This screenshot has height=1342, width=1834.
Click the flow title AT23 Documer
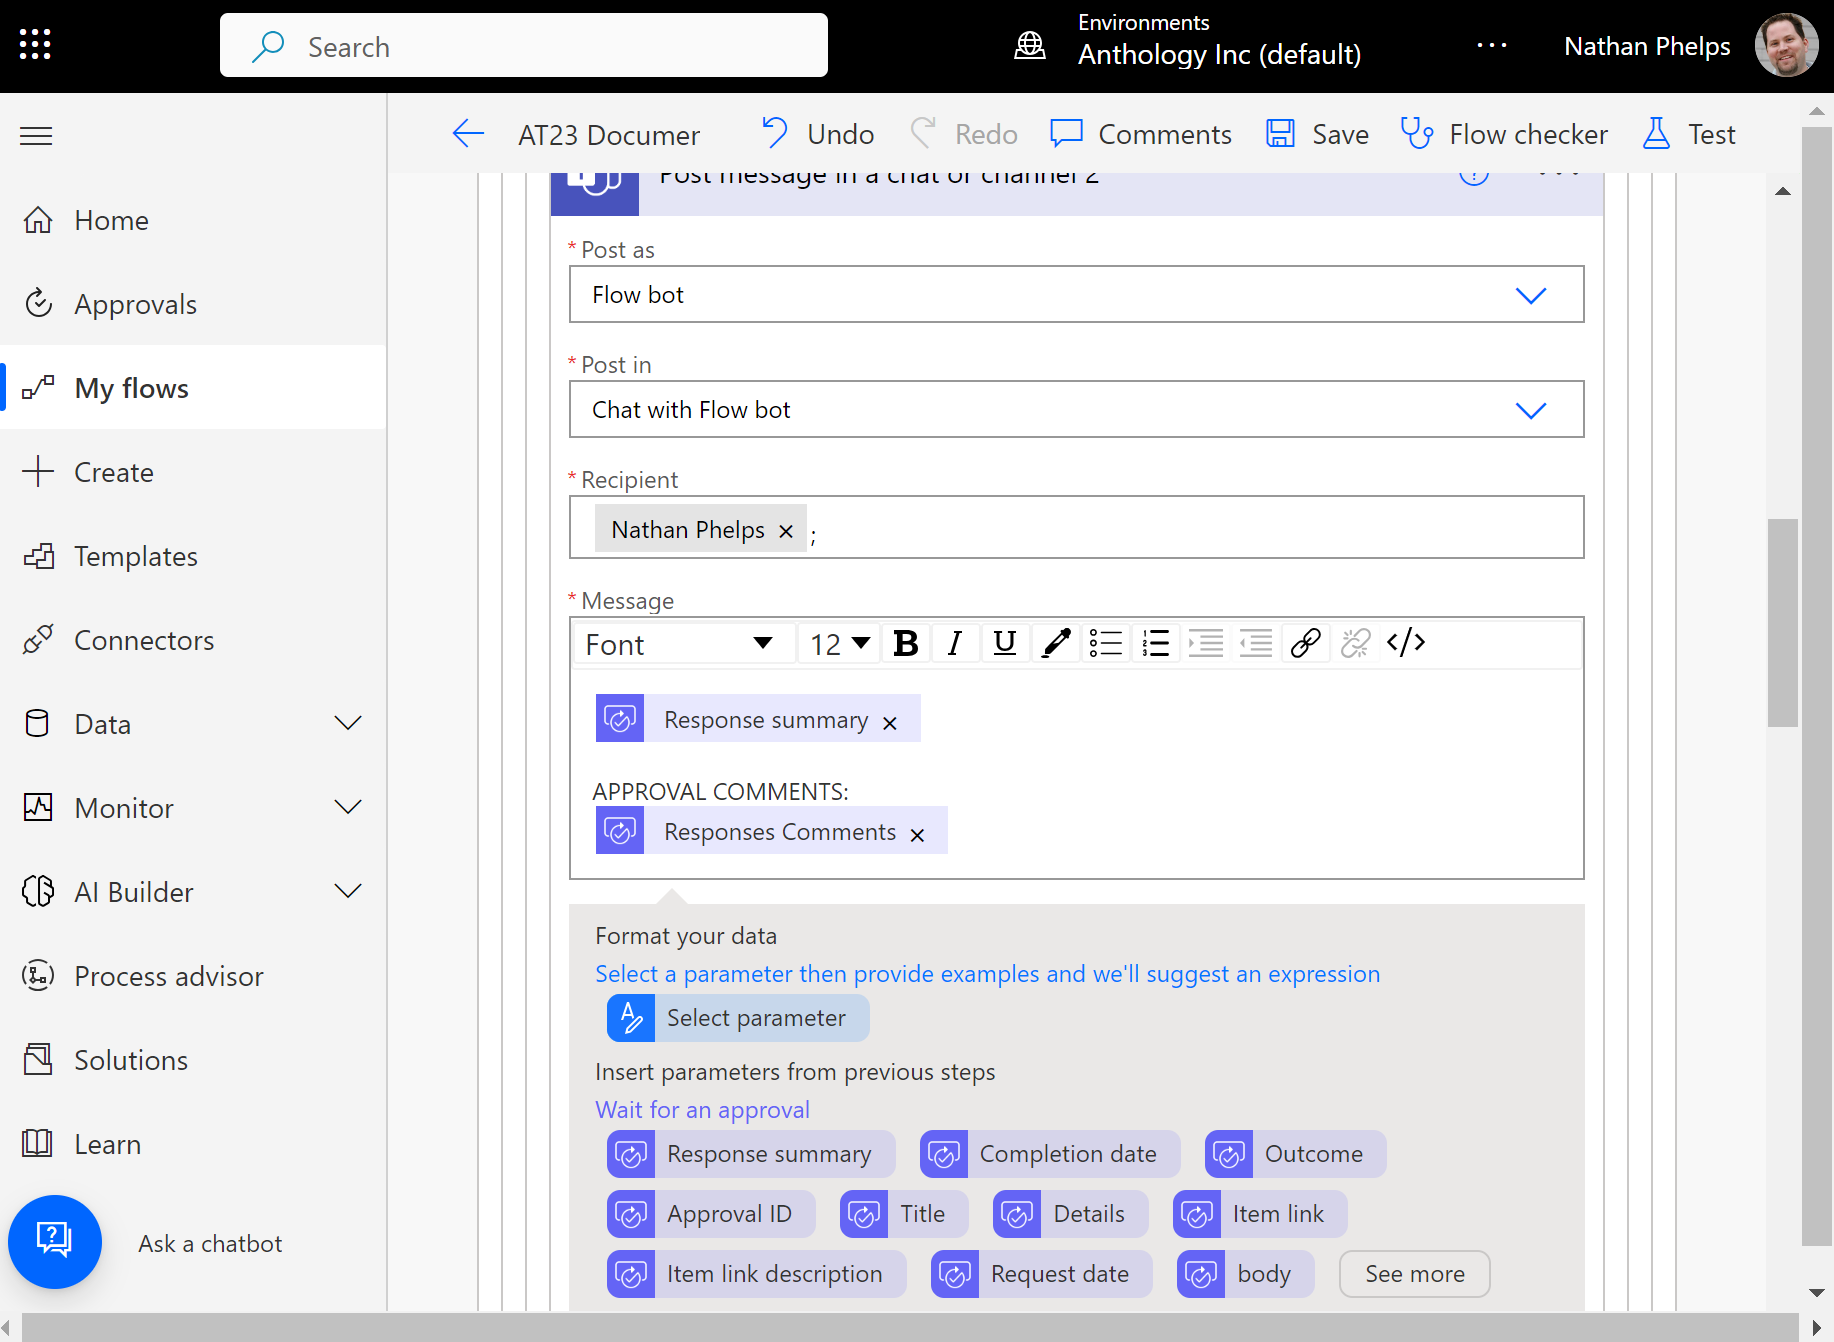[x=608, y=135]
